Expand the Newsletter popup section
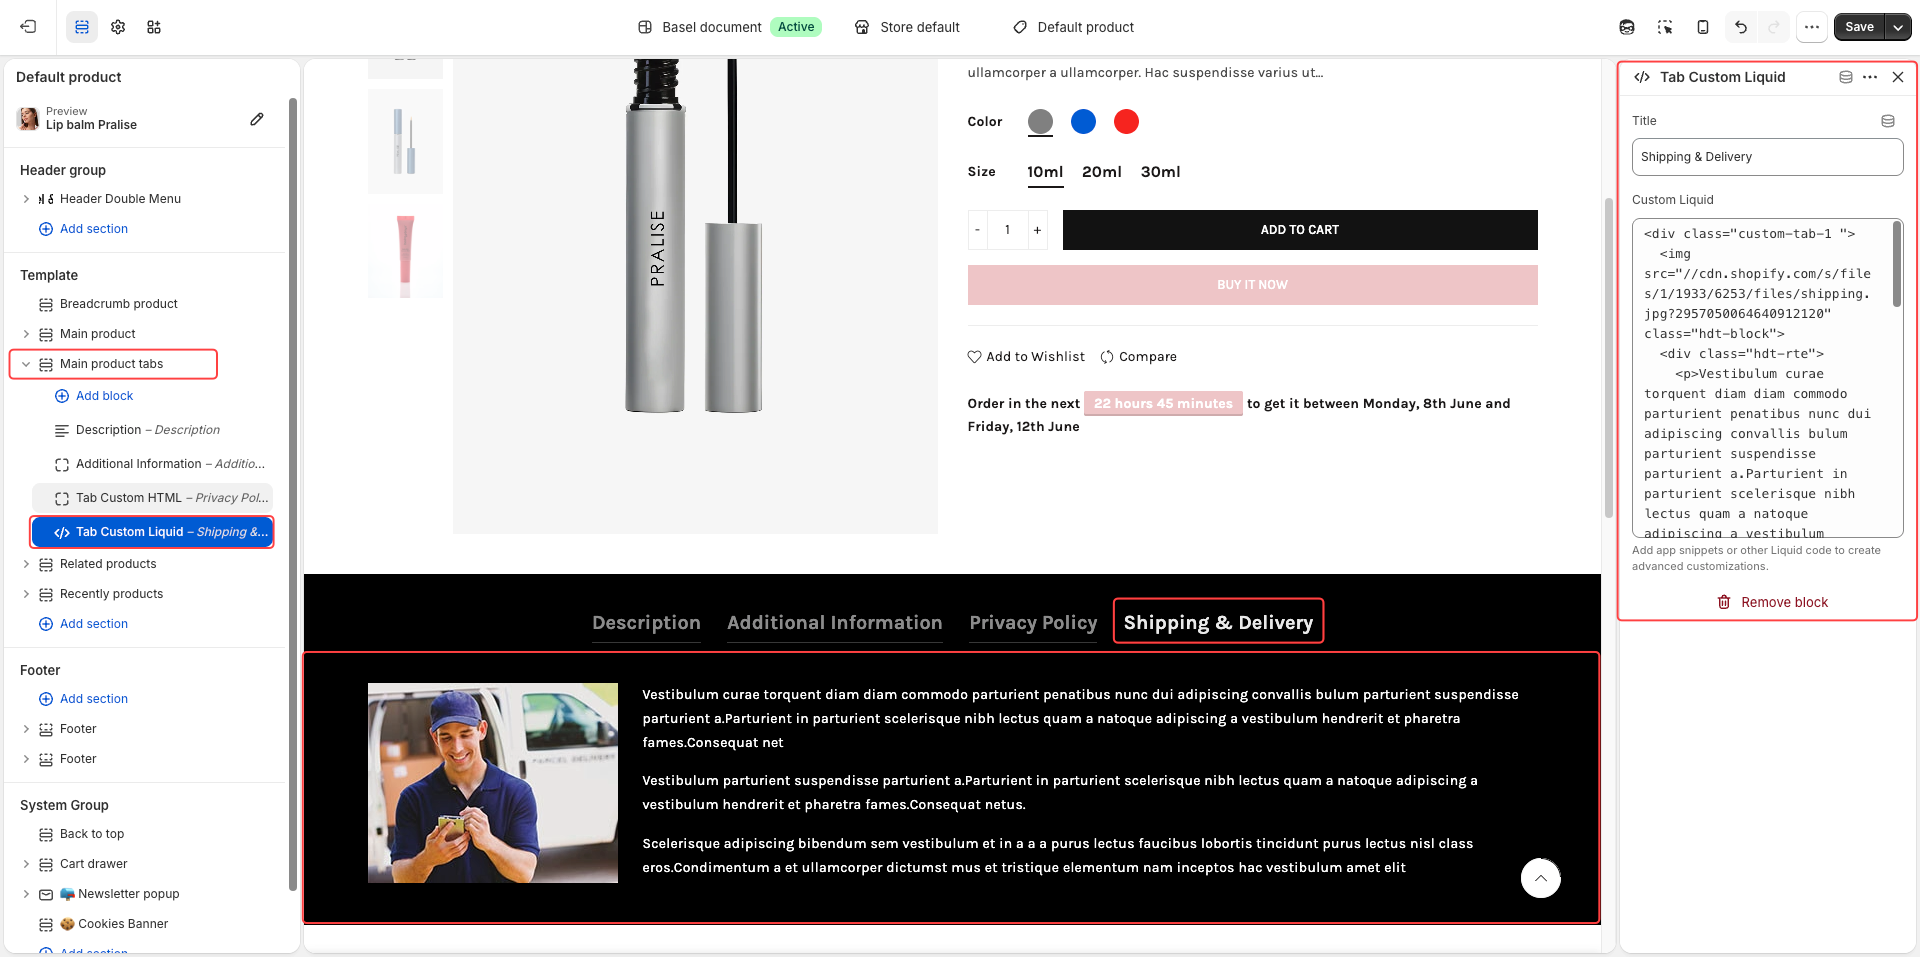Image resolution: width=1920 pixels, height=957 pixels. coord(26,894)
